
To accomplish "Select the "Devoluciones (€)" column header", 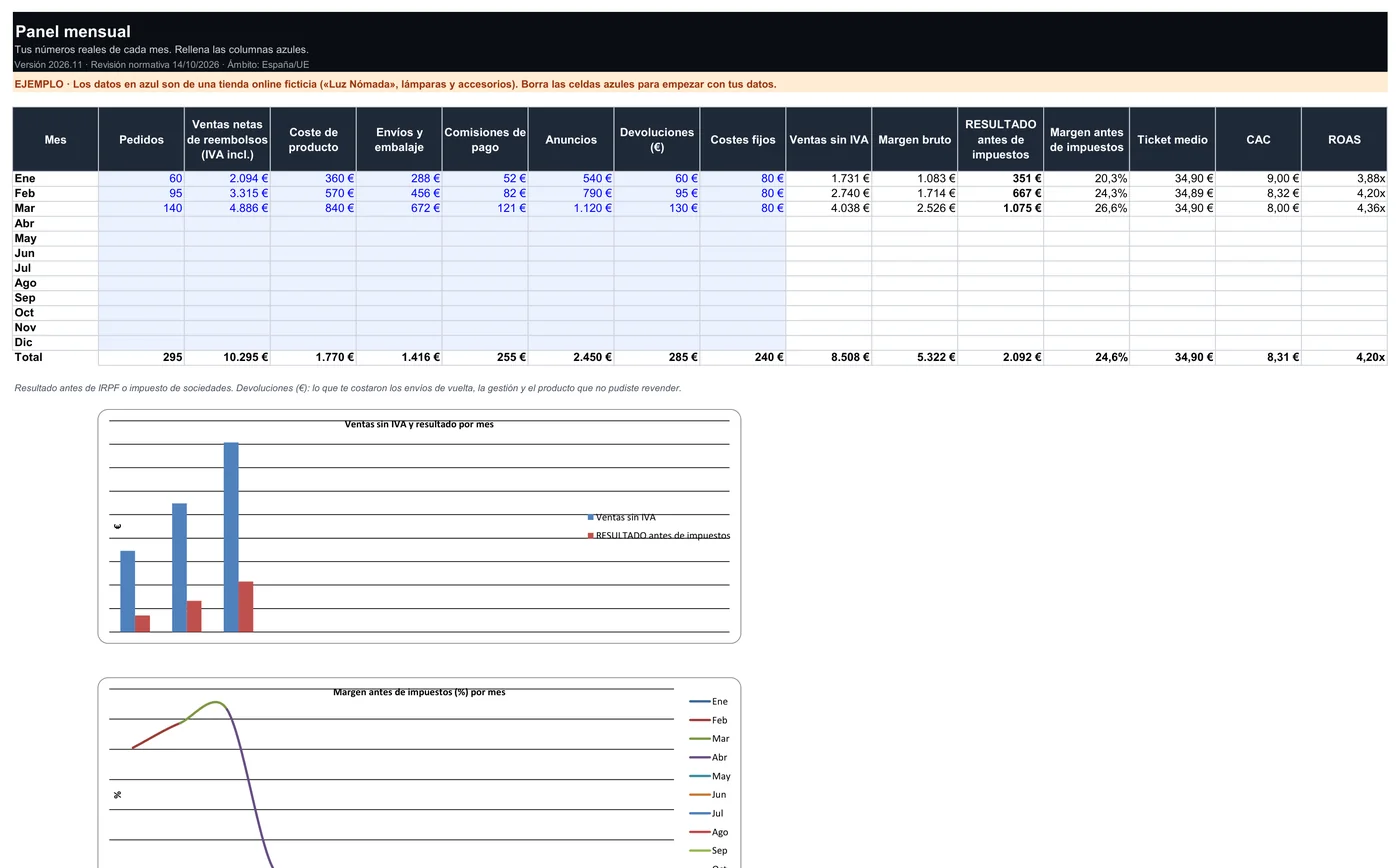I will (657, 140).
